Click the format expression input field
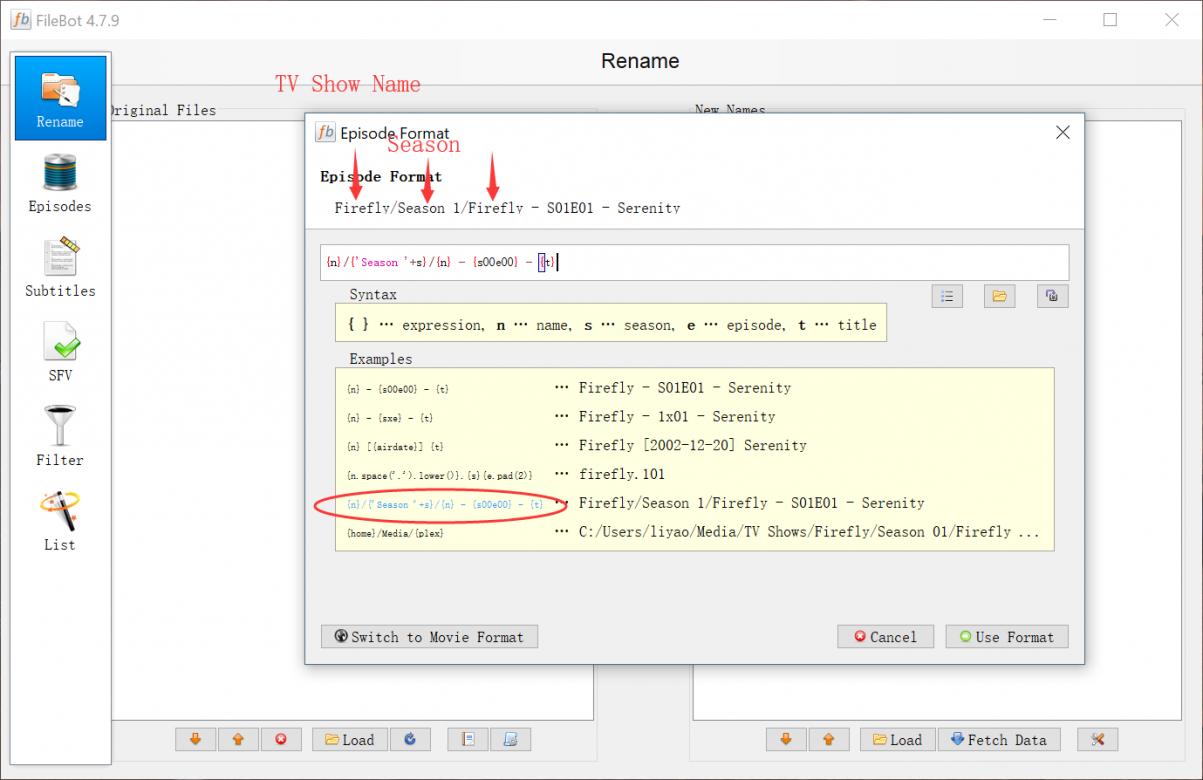Viewport: 1203px width, 780px height. pos(694,262)
